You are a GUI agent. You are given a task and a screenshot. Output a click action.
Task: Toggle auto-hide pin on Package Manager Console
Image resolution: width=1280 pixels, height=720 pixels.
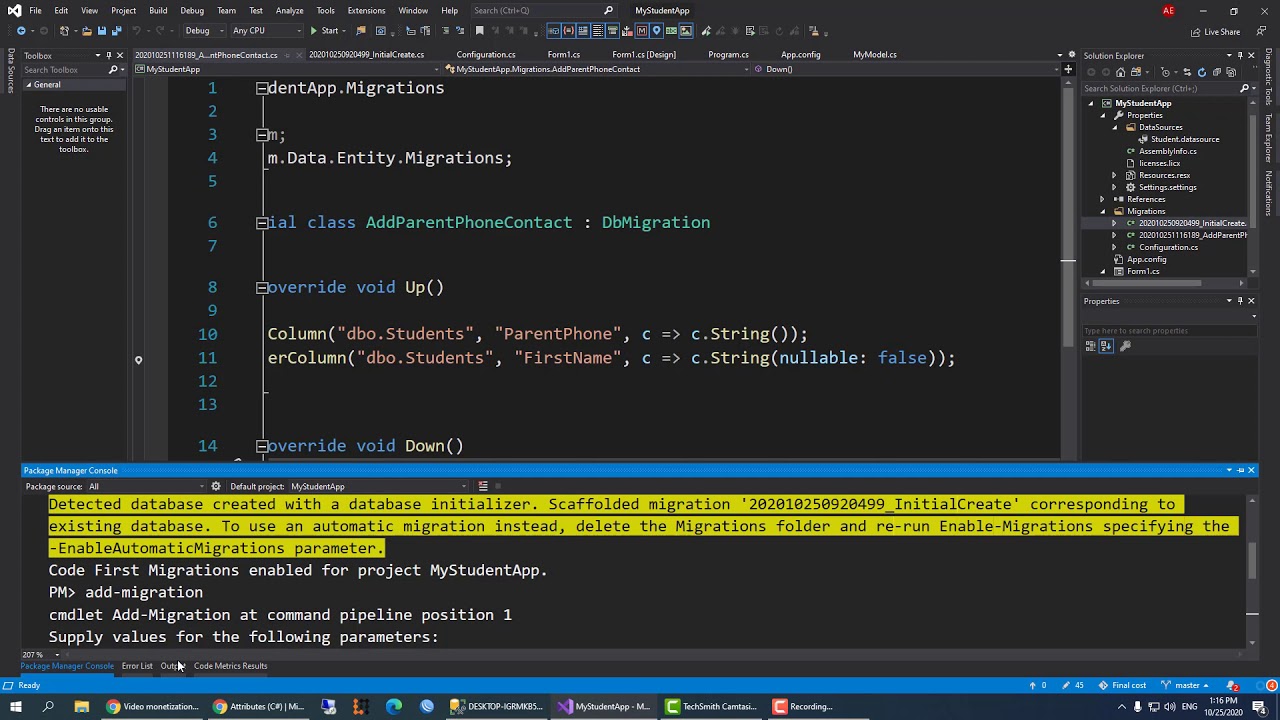[x=1240, y=470]
